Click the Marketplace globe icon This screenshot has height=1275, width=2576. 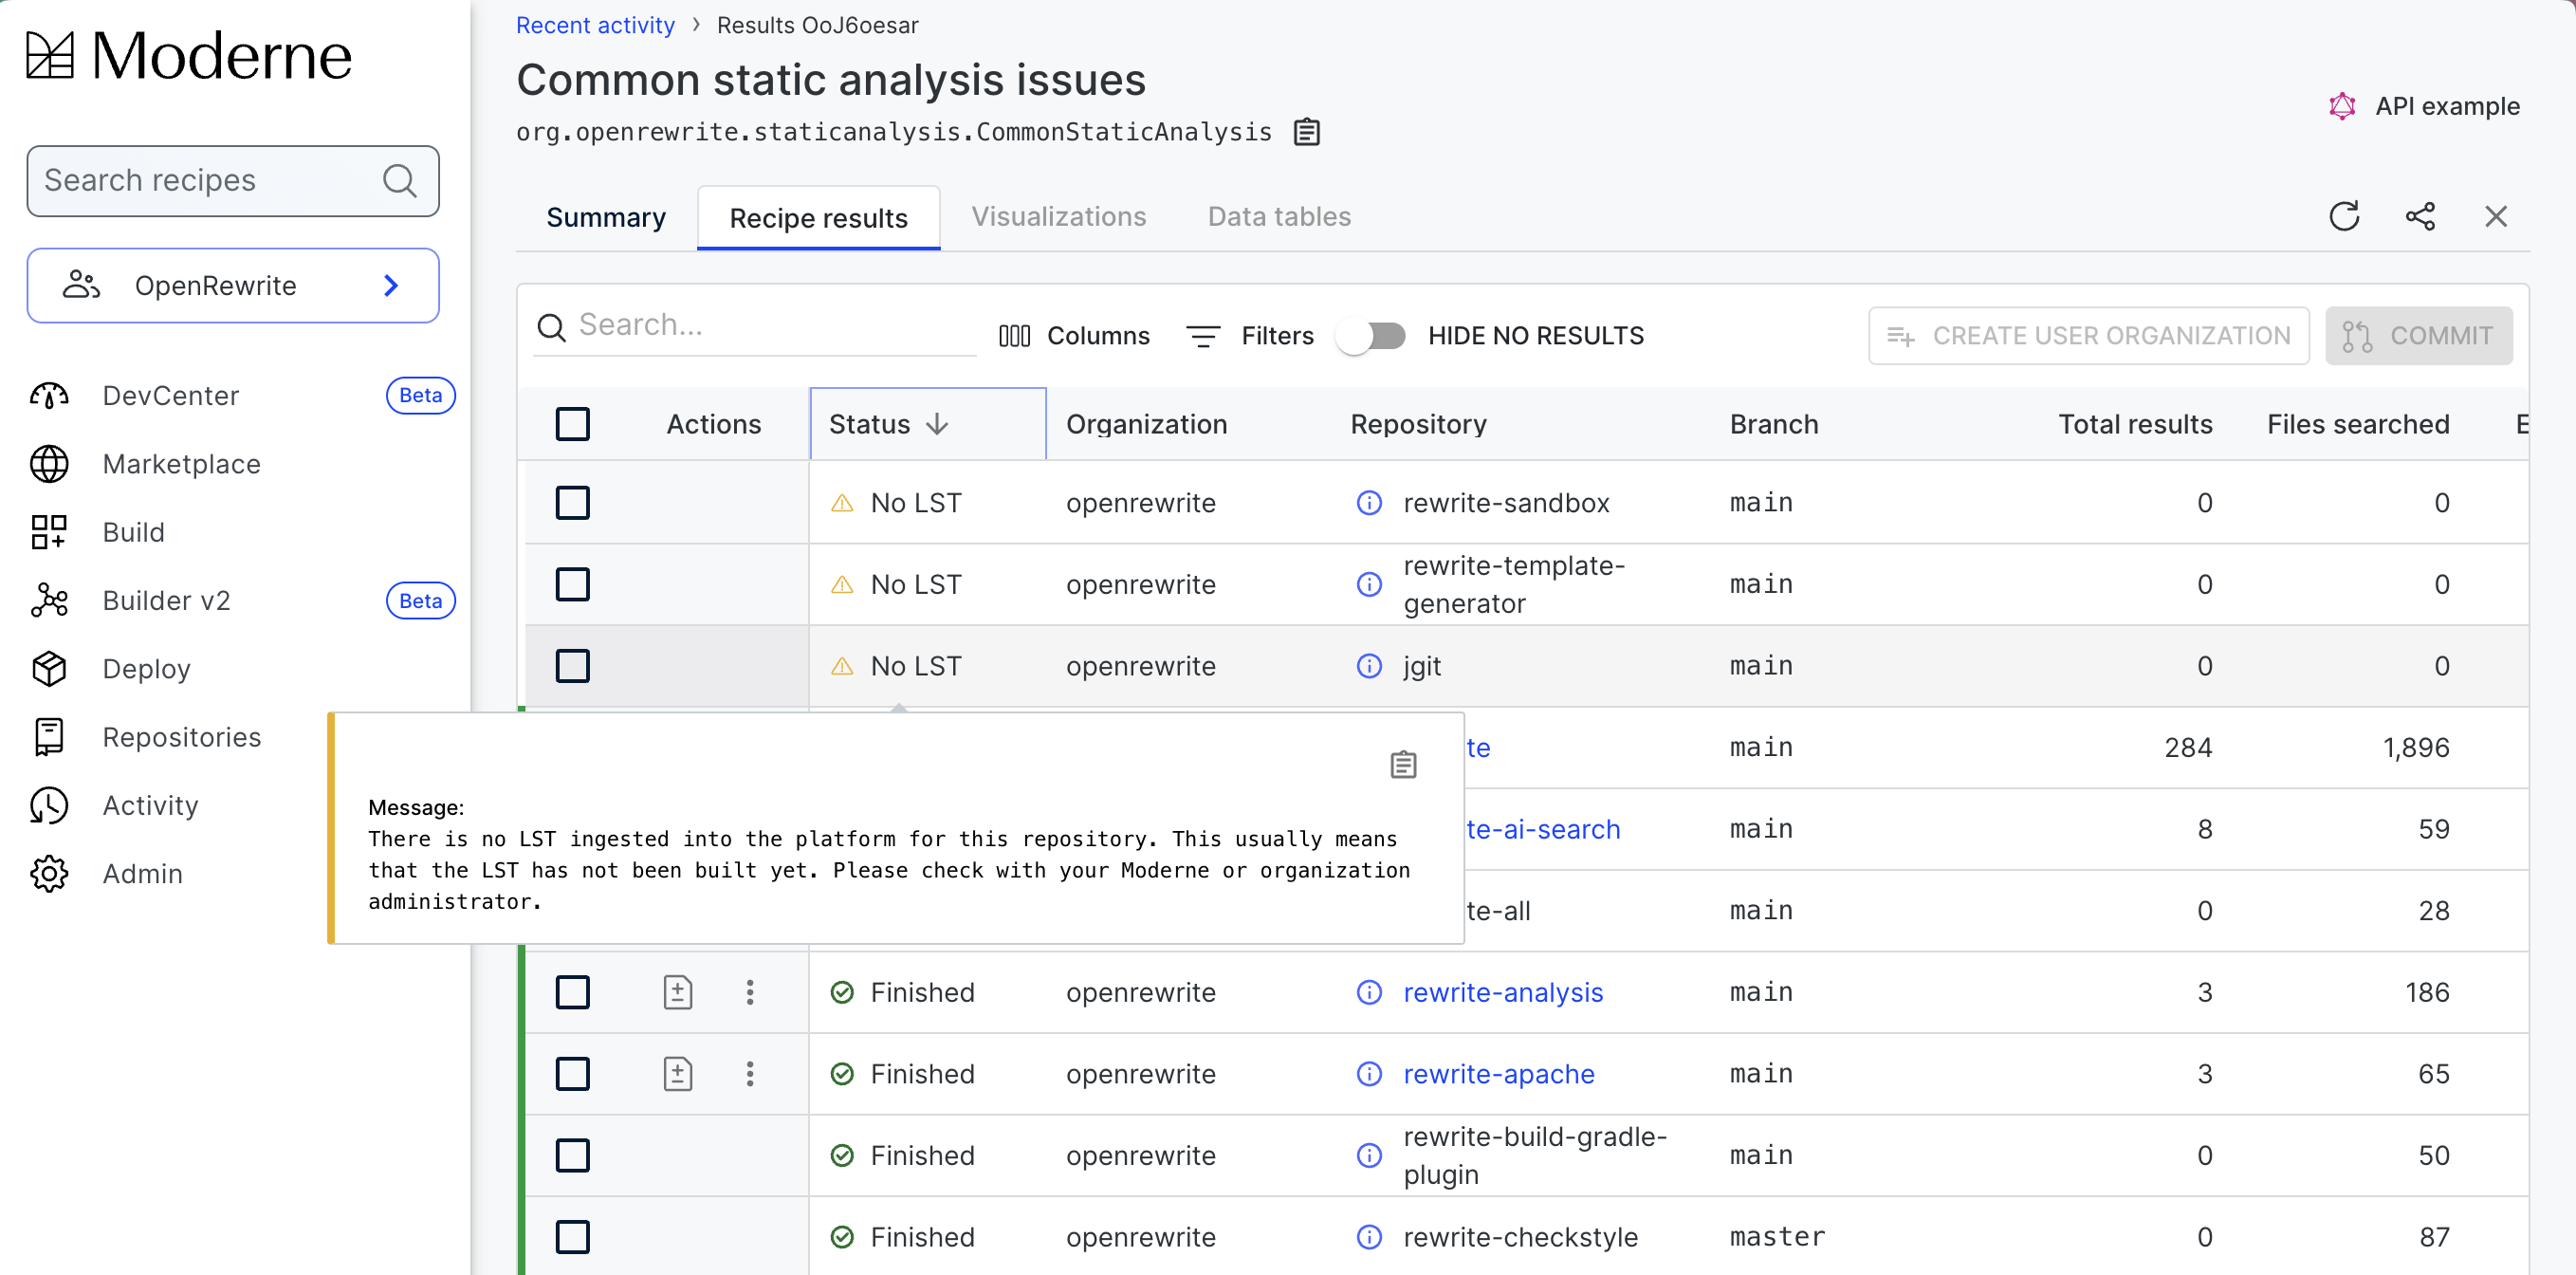[49, 464]
